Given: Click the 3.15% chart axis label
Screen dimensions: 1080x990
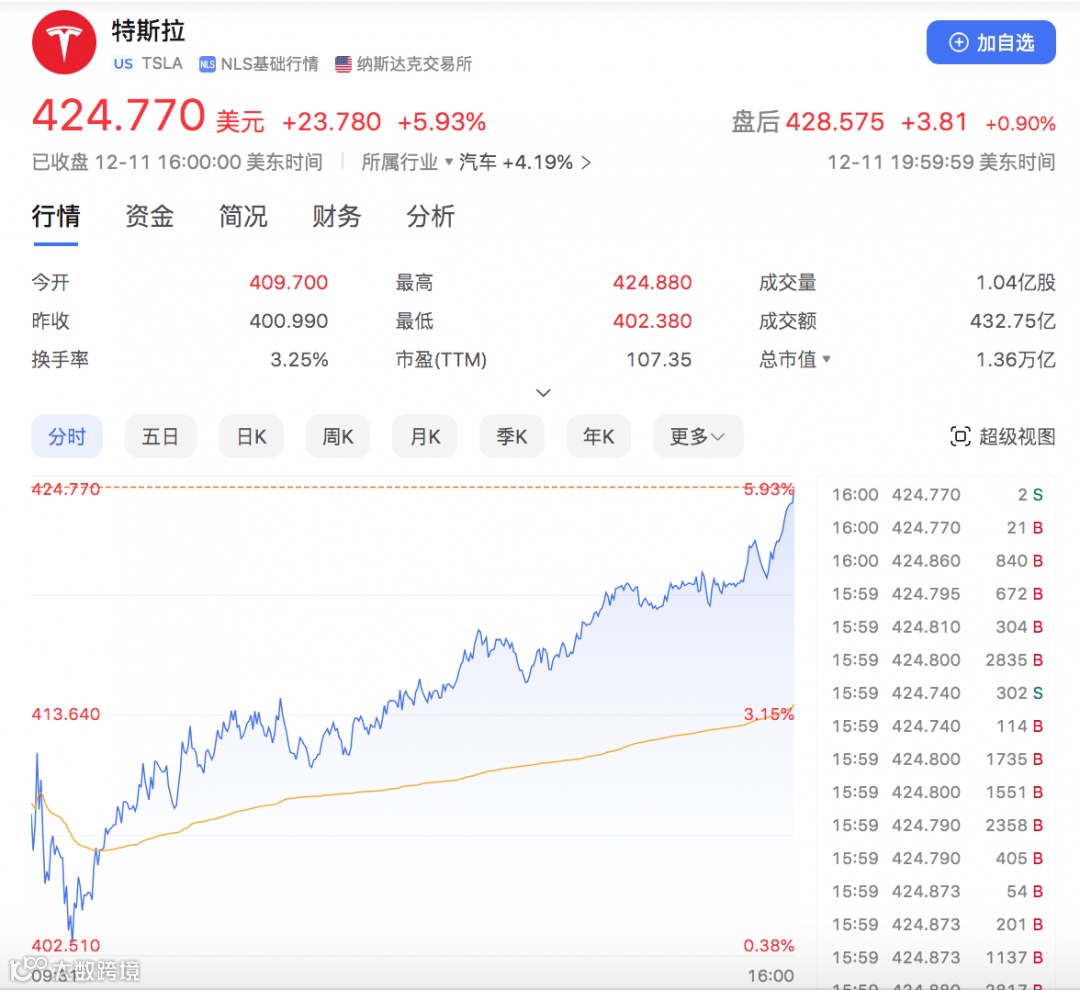Looking at the screenshot, I should click(x=769, y=714).
